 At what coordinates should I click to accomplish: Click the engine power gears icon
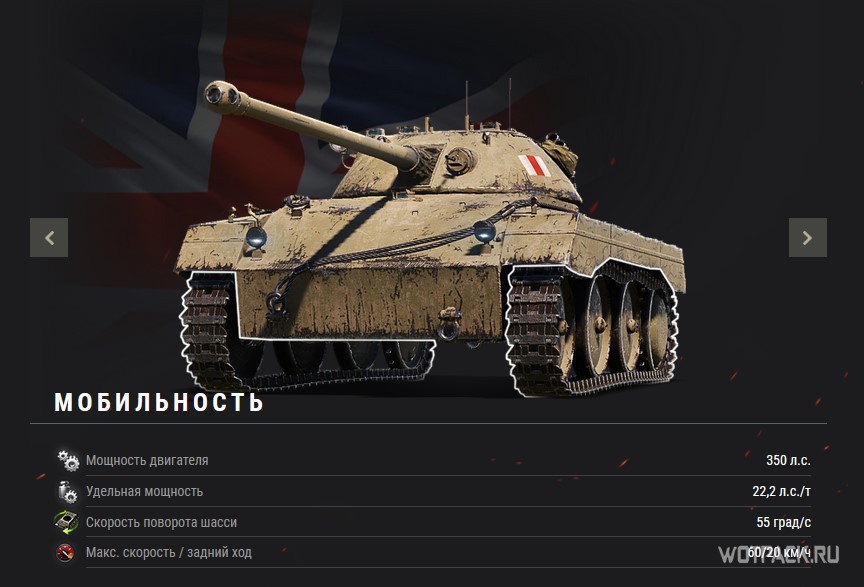[68, 460]
